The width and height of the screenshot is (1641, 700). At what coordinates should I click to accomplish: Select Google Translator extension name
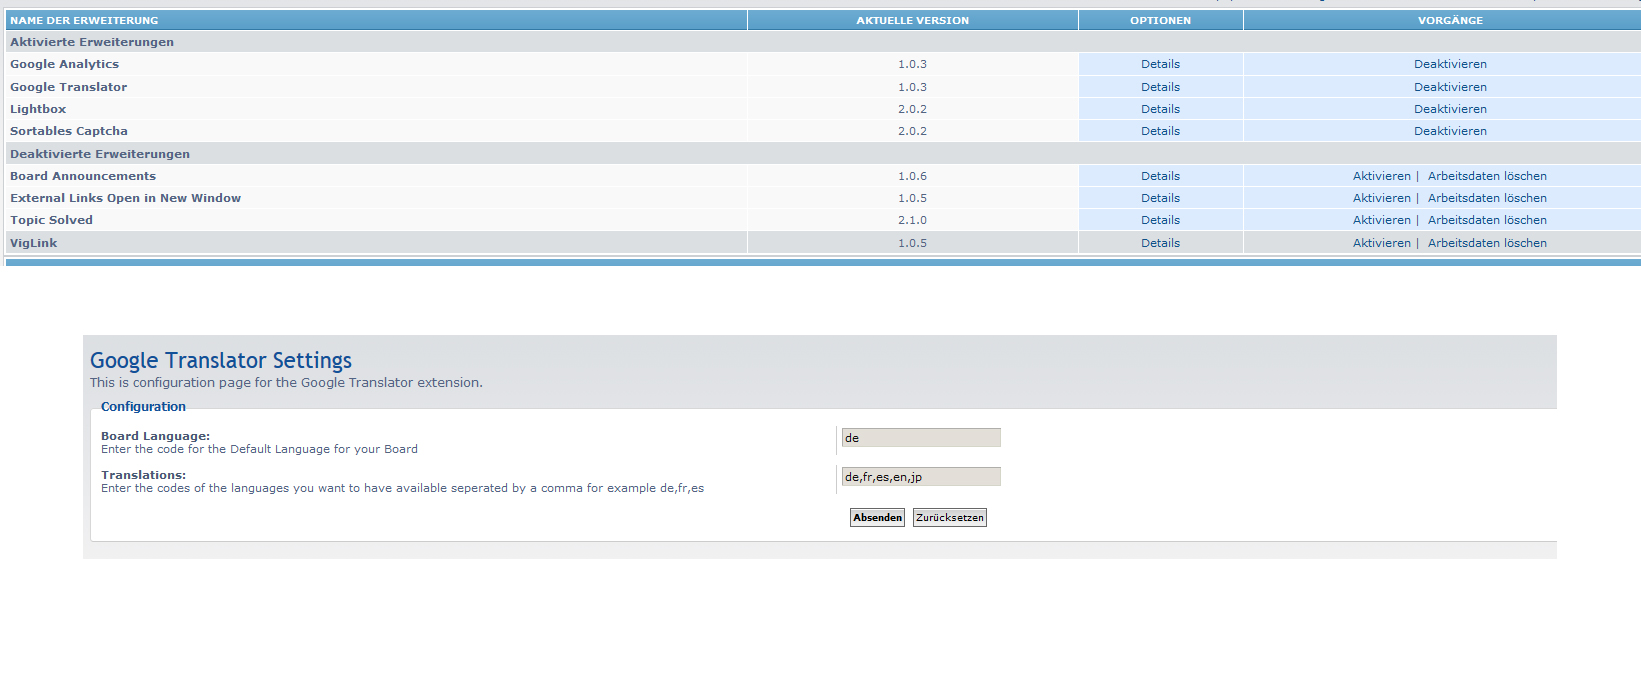(68, 87)
